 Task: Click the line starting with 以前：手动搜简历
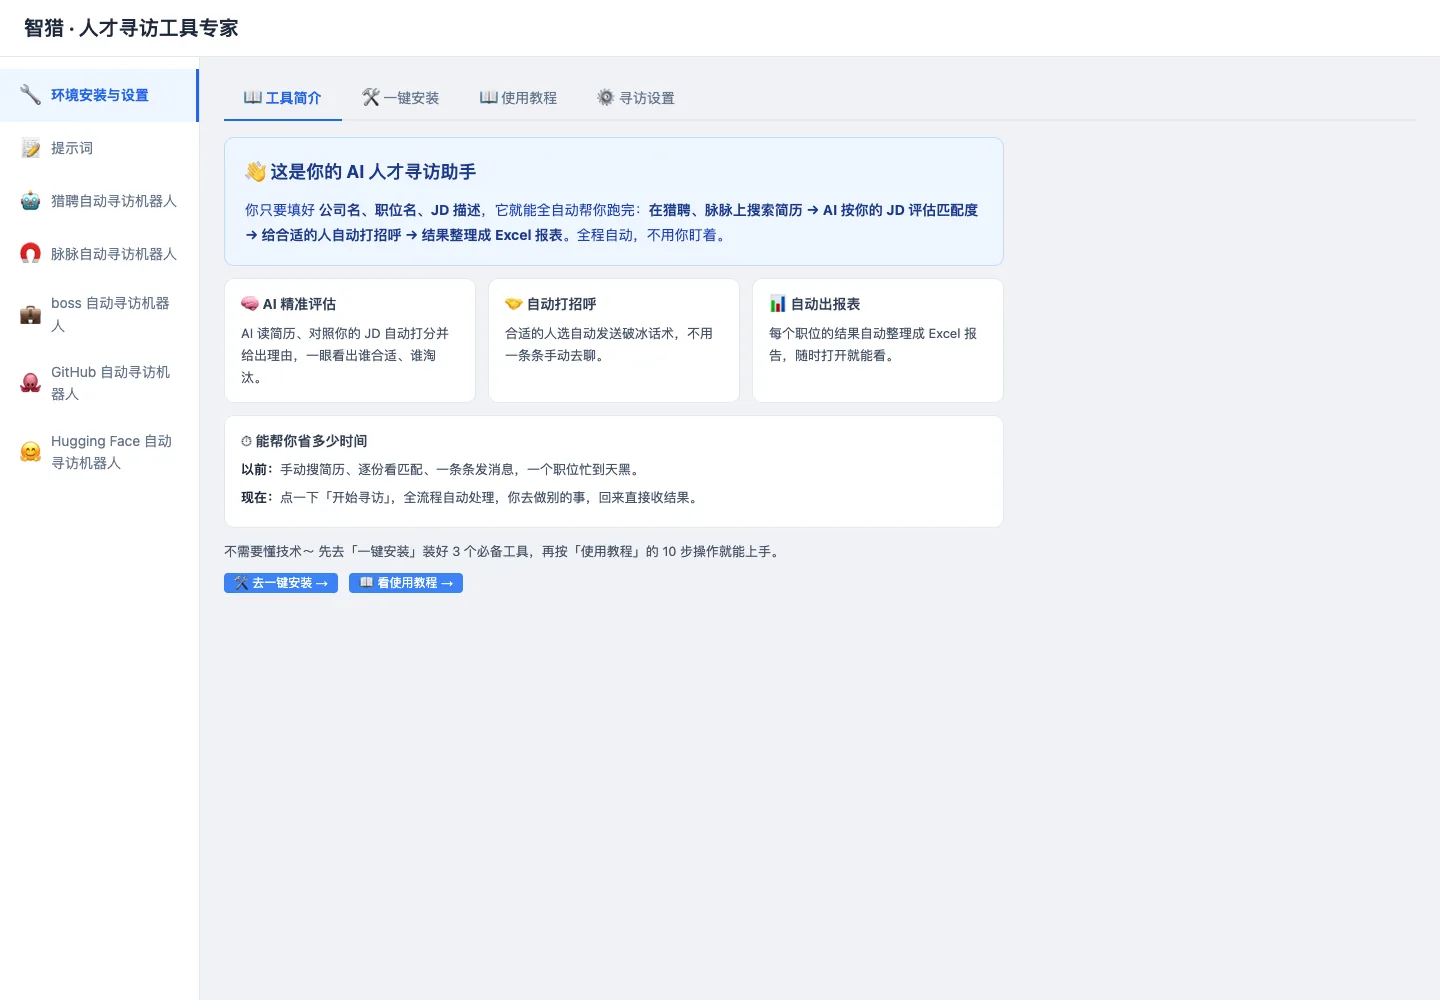click(441, 469)
